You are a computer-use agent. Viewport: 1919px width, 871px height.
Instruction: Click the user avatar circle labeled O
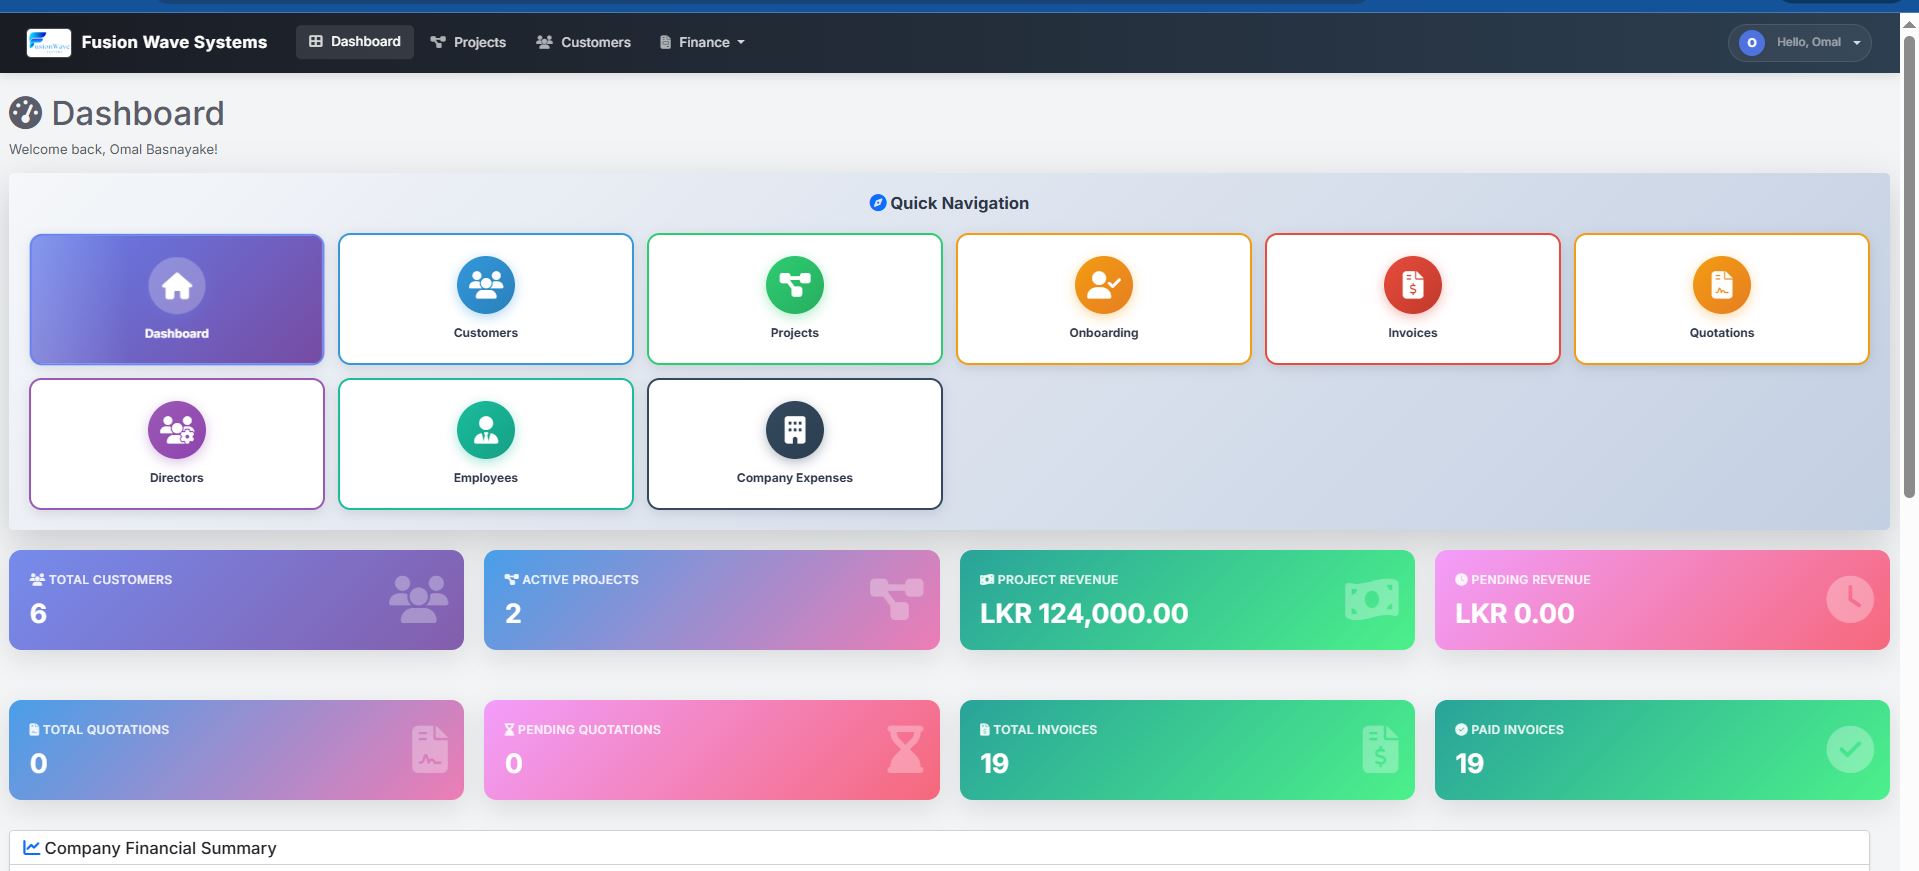(x=1752, y=43)
